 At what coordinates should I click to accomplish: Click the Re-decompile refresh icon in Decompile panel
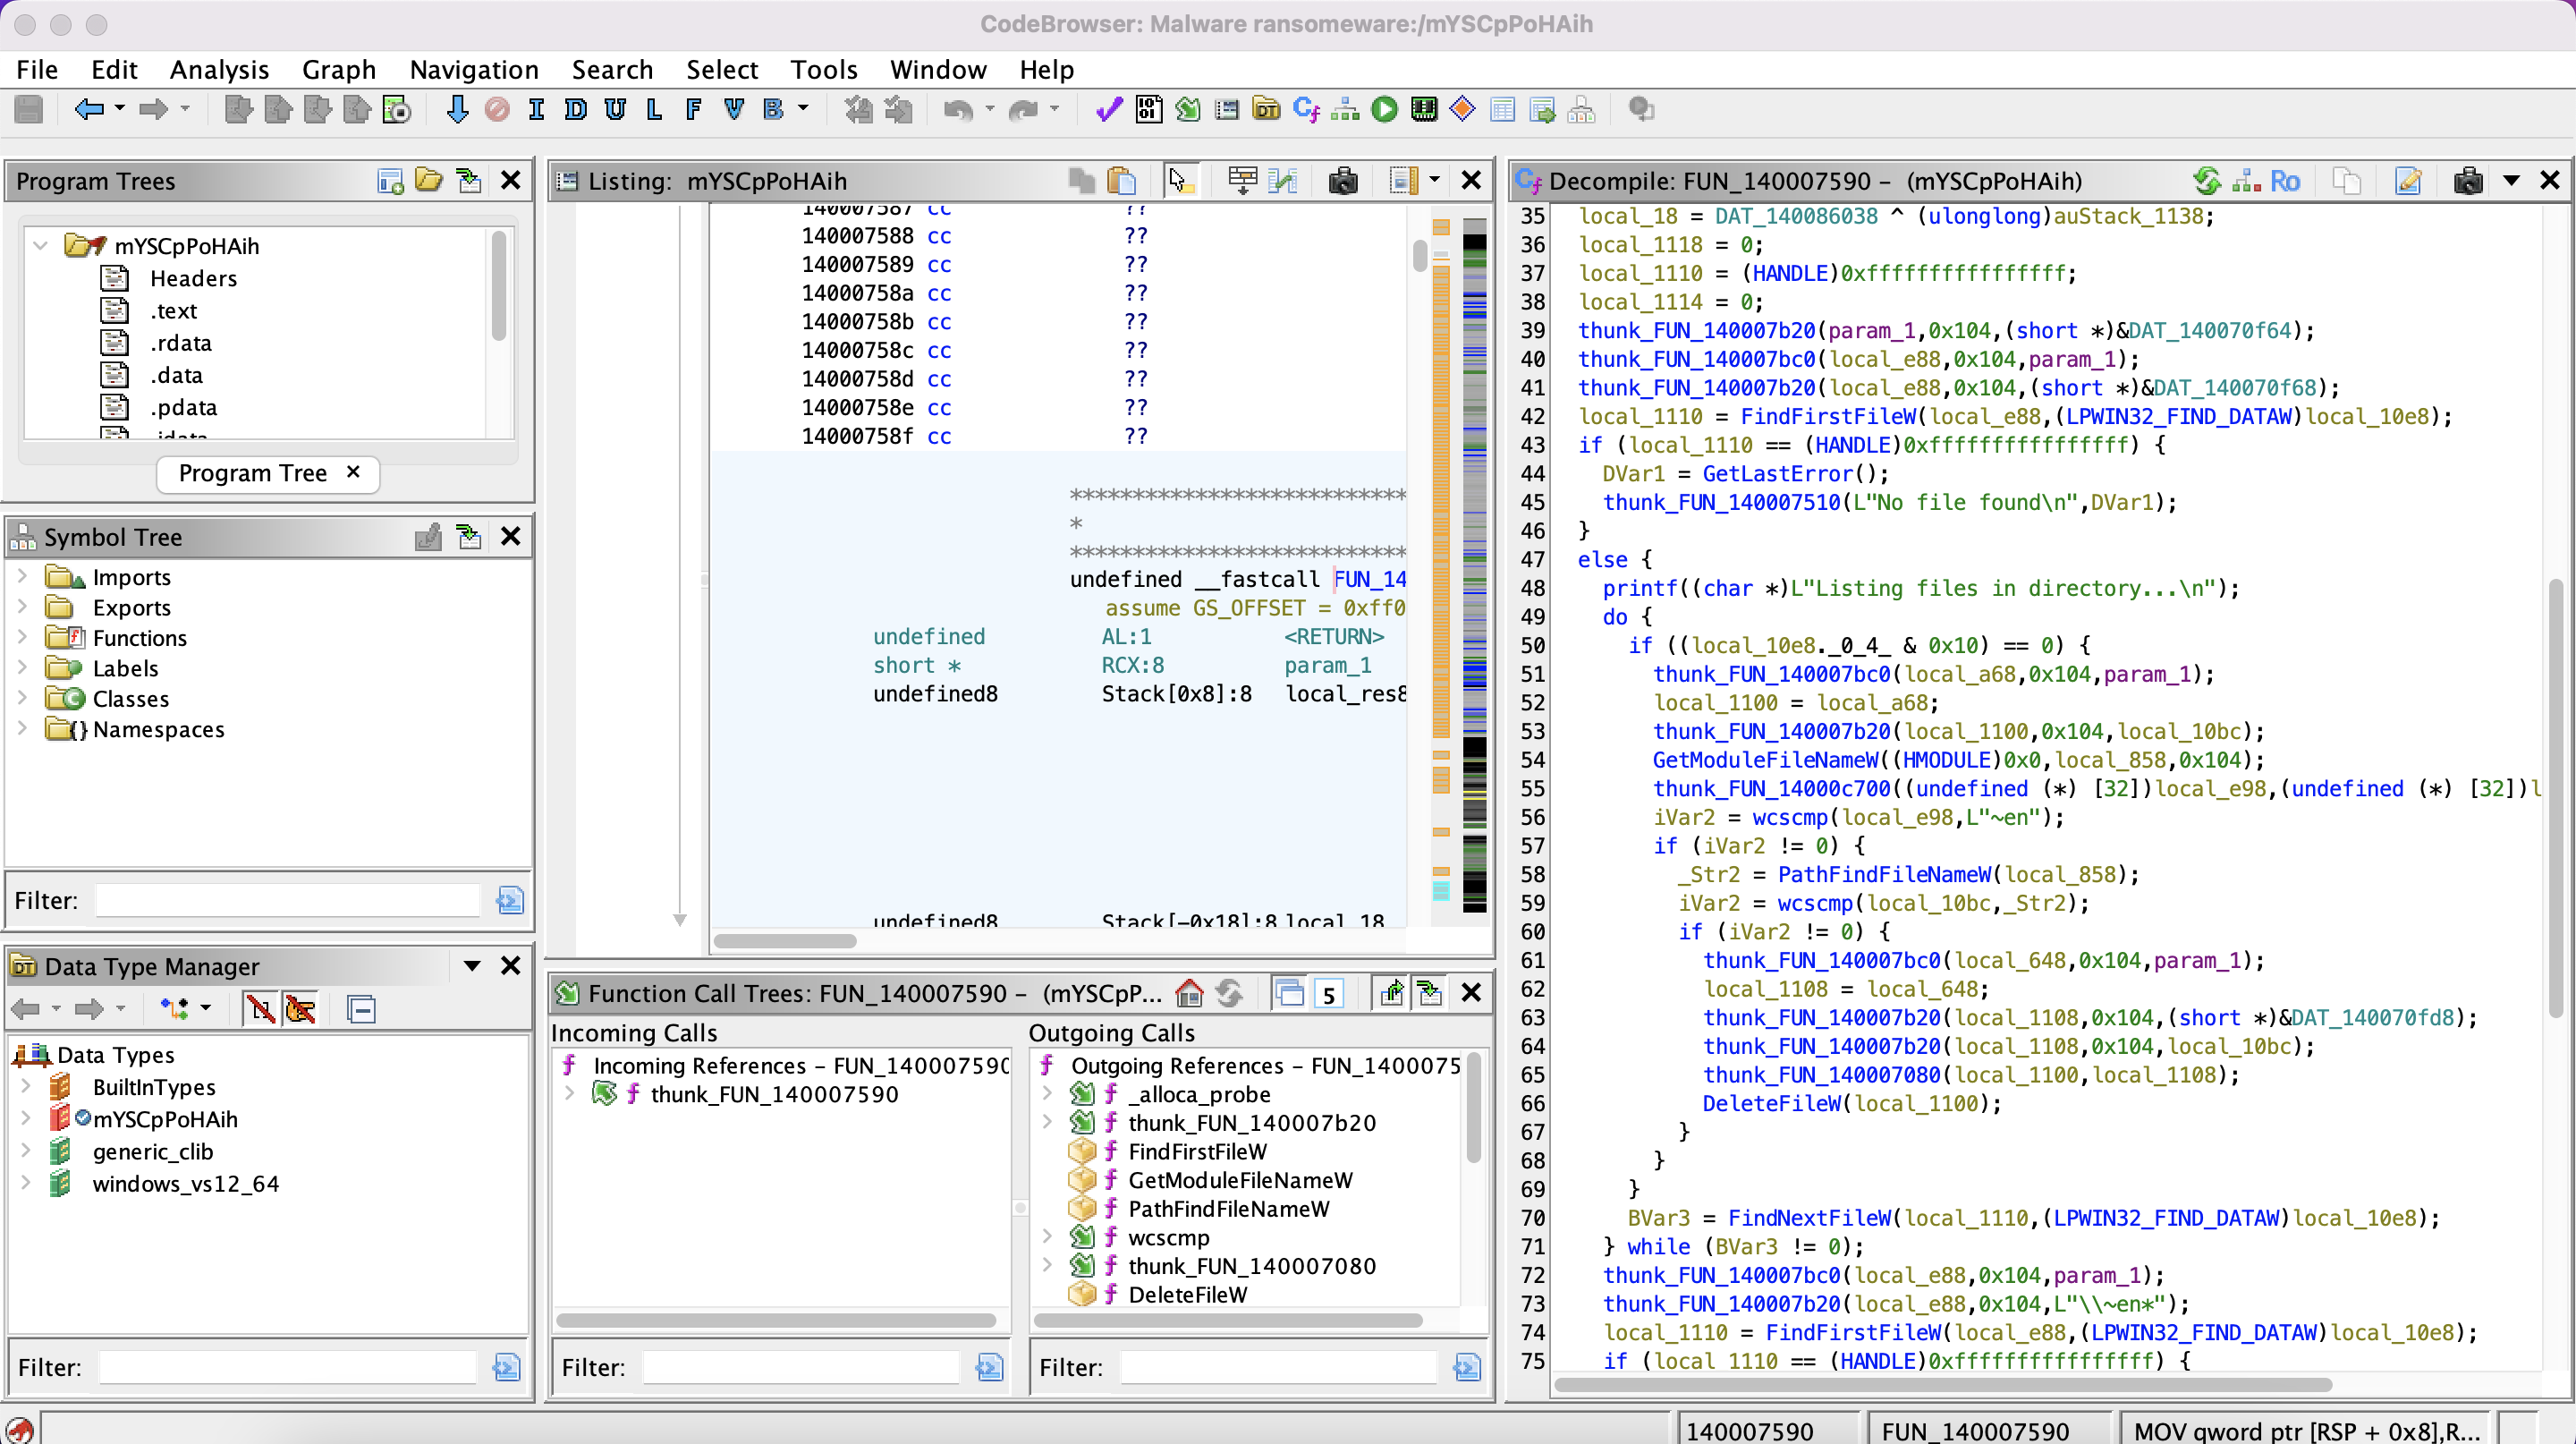click(x=2207, y=181)
